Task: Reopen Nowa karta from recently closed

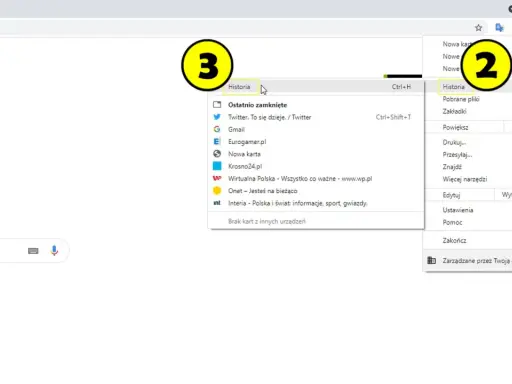Action: pyautogui.click(x=316, y=154)
